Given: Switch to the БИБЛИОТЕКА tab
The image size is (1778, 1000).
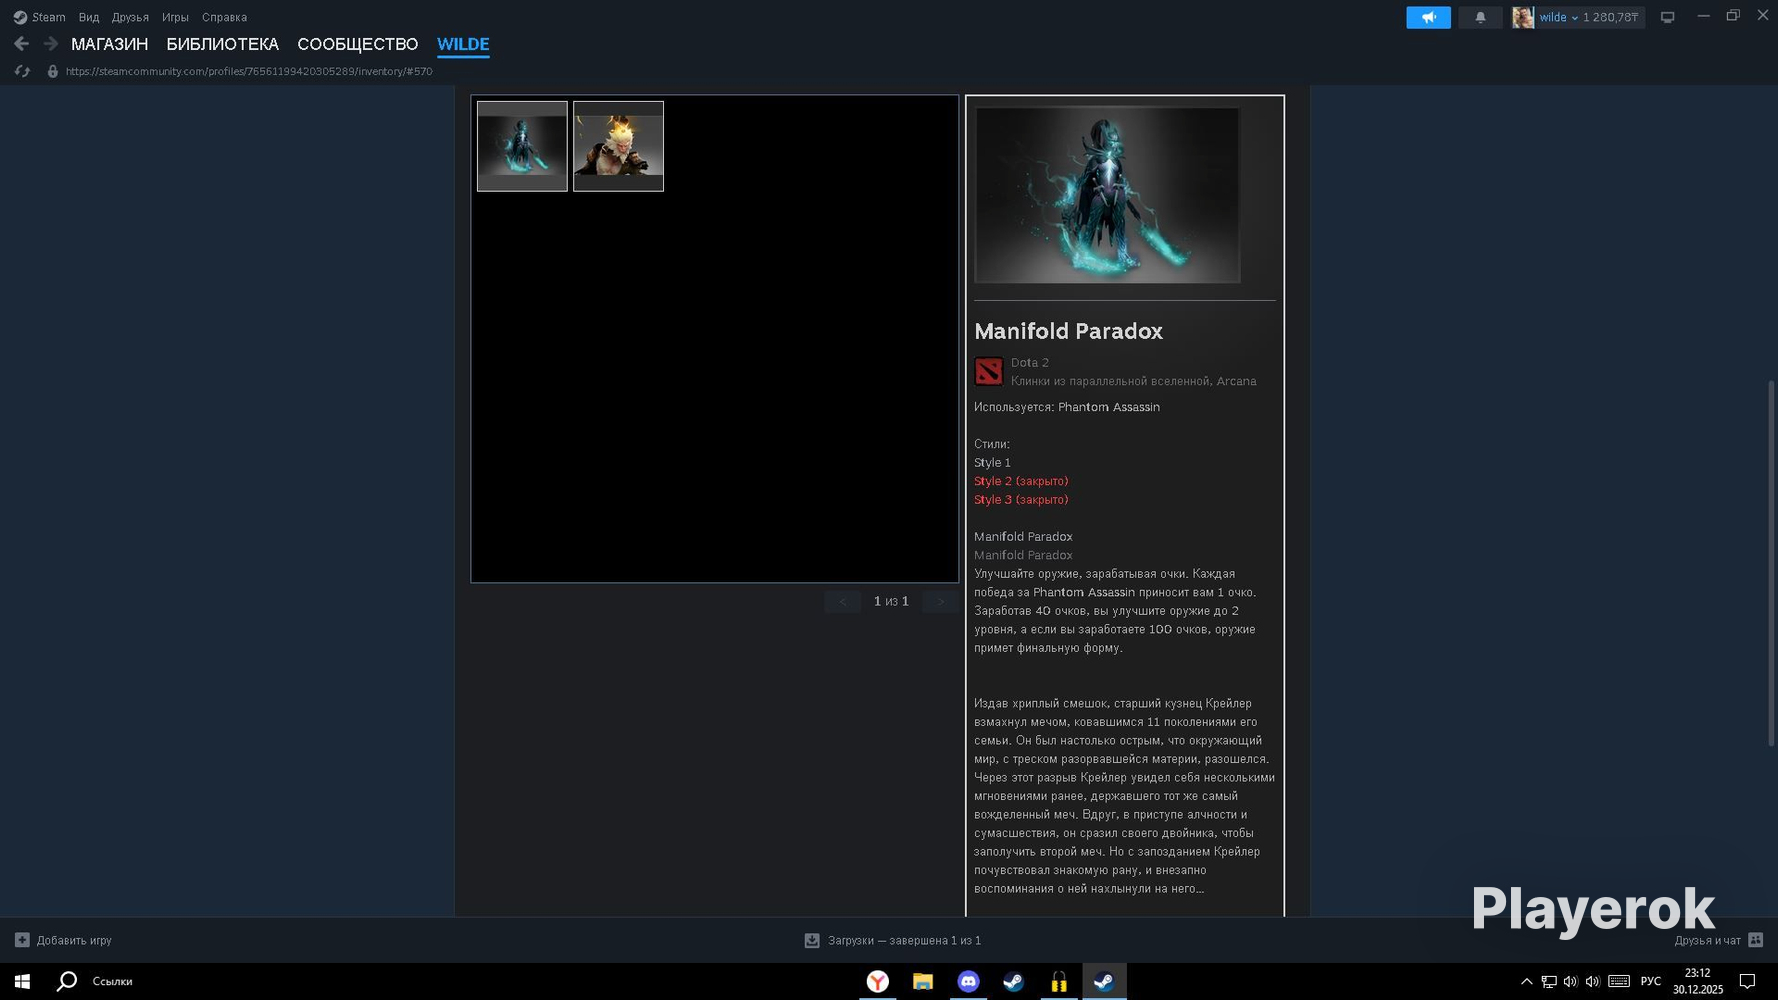Looking at the screenshot, I should click(222, 44).
